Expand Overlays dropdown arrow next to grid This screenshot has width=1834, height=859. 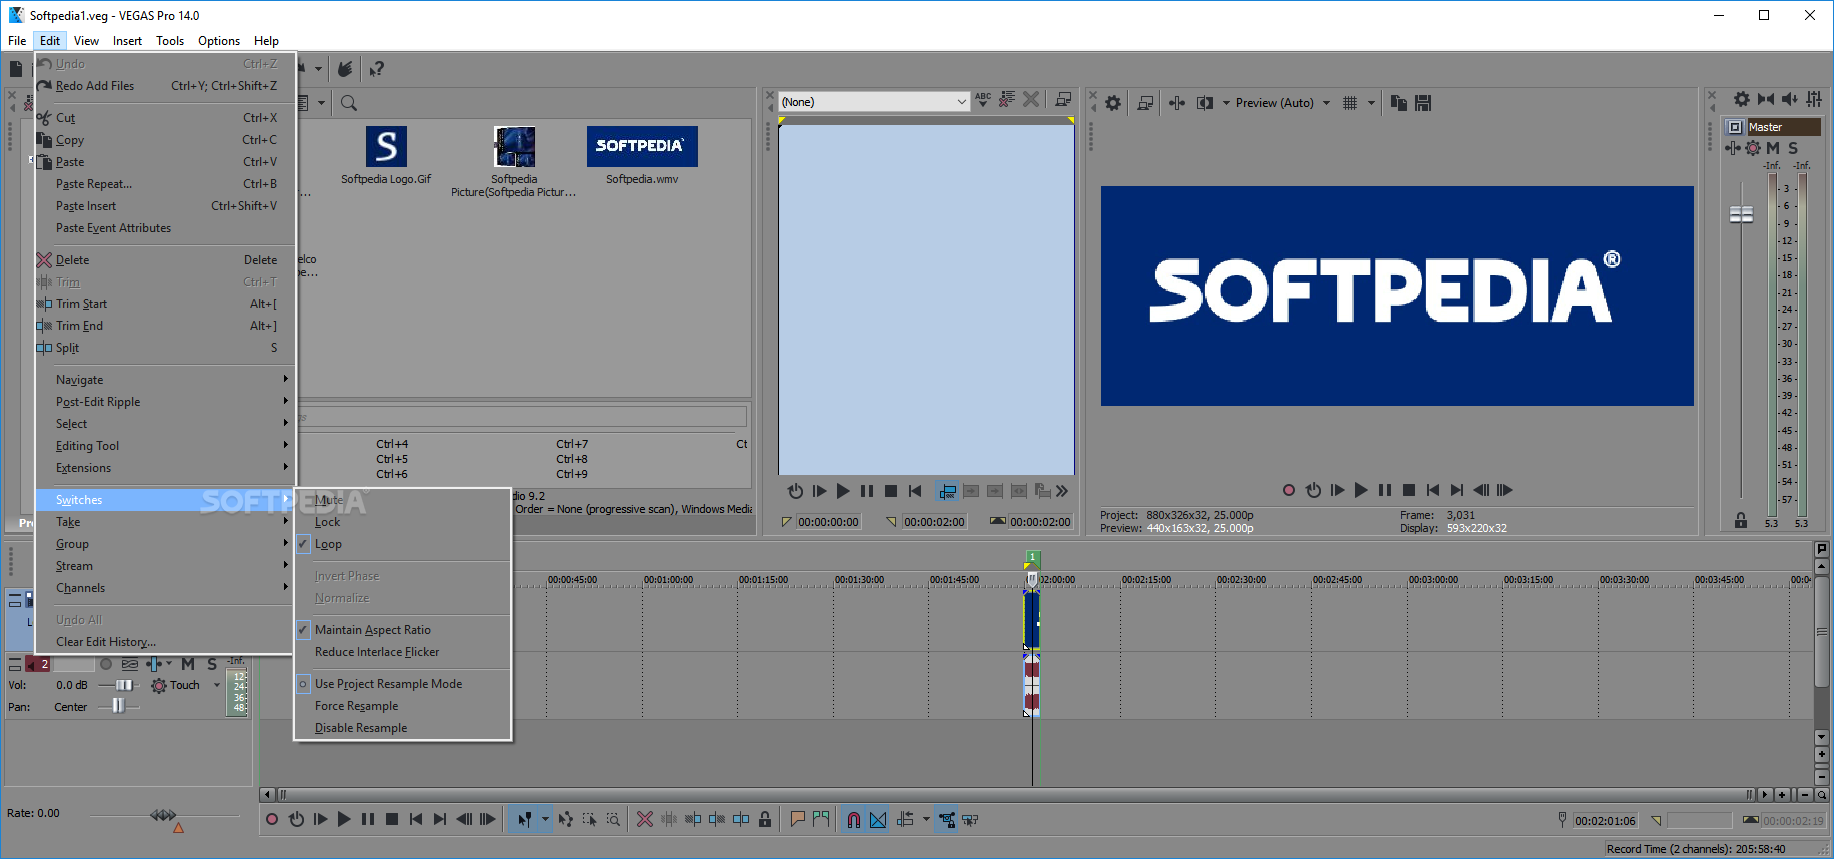tap(1371, 103)
